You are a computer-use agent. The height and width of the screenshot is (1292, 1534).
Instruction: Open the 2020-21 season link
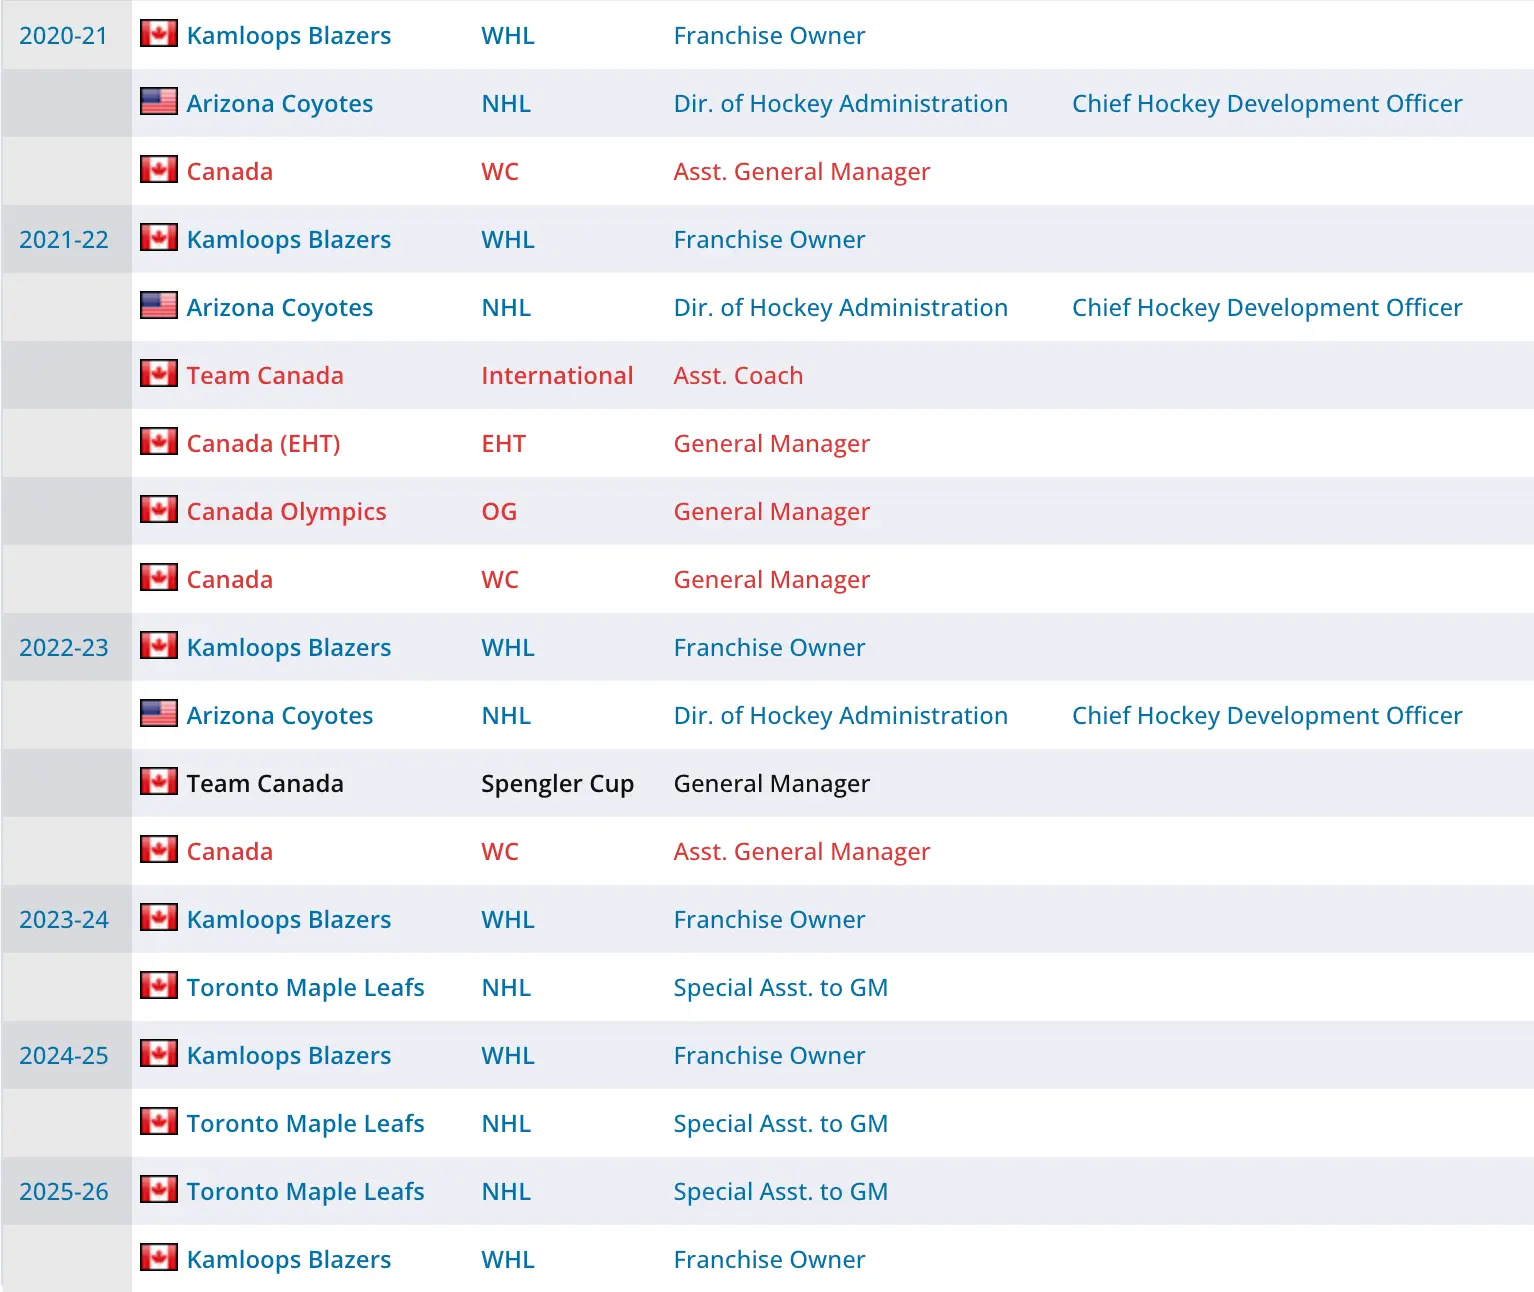(x=63, y=36)
